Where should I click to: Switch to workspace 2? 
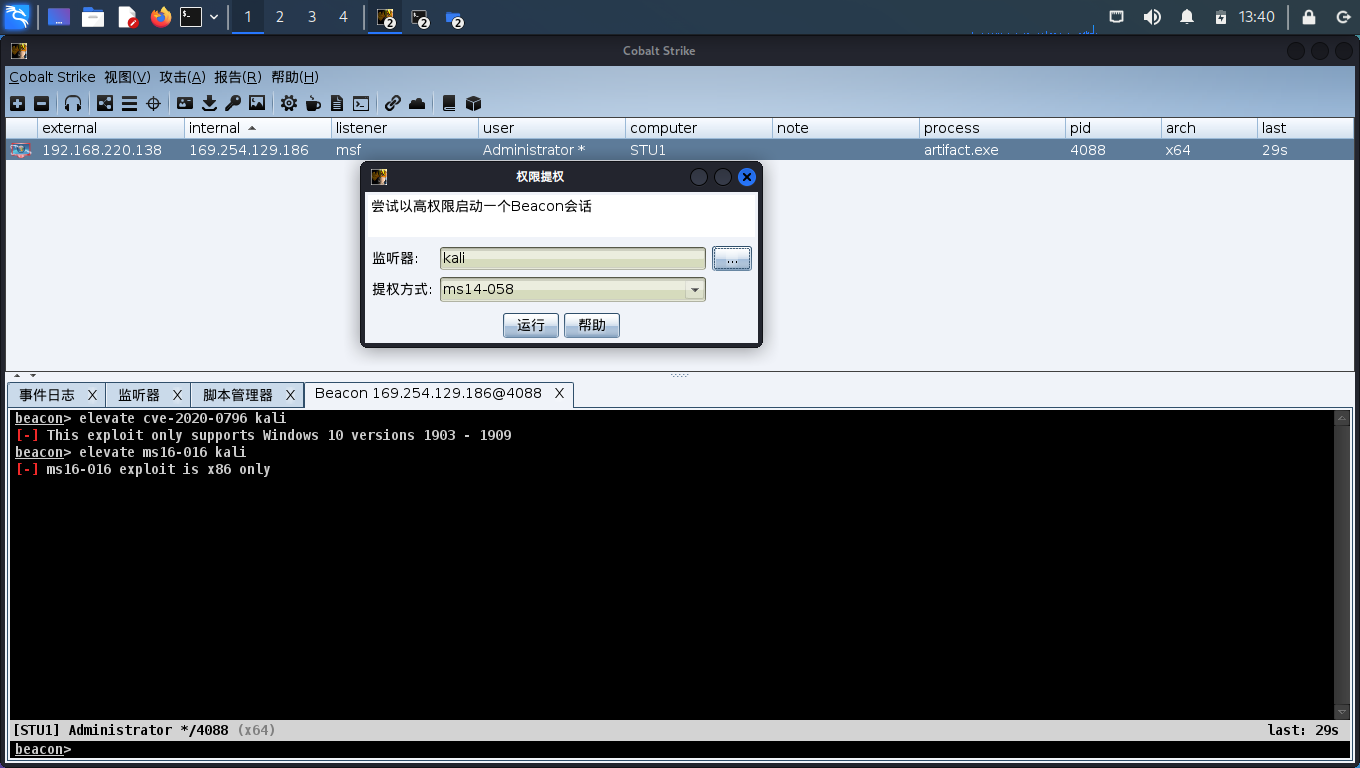280,17
